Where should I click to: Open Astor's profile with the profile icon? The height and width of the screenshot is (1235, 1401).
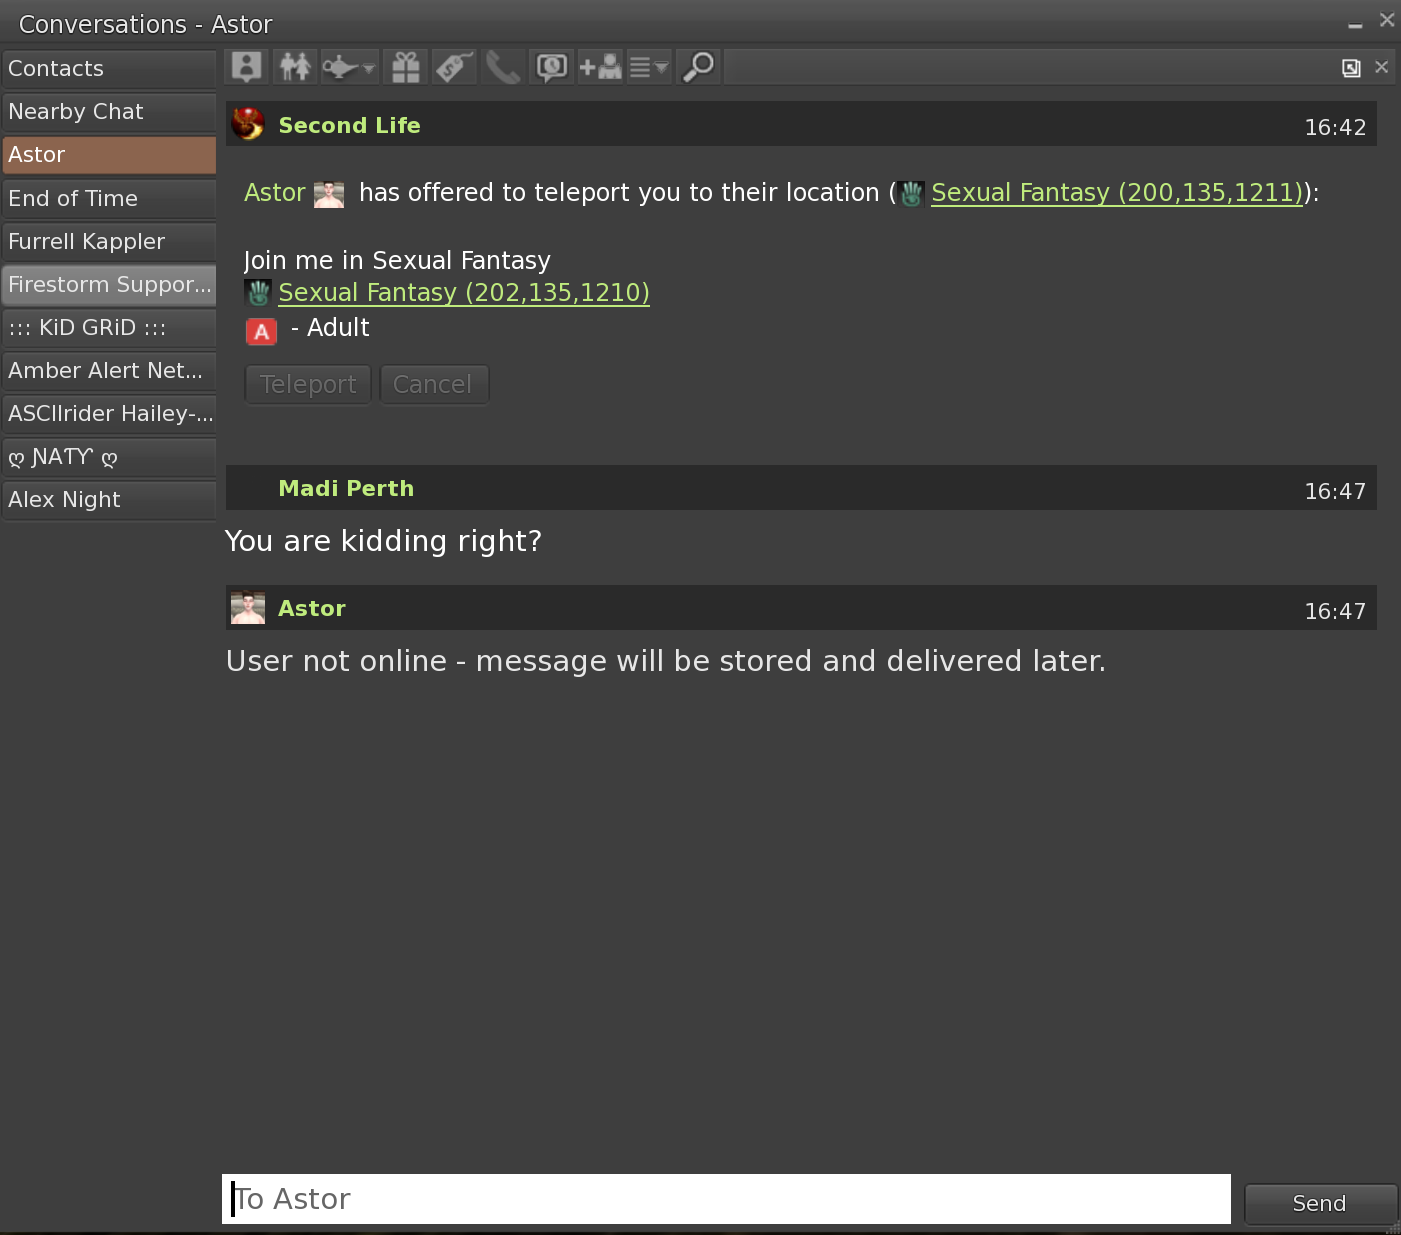(x=246, y=67)
